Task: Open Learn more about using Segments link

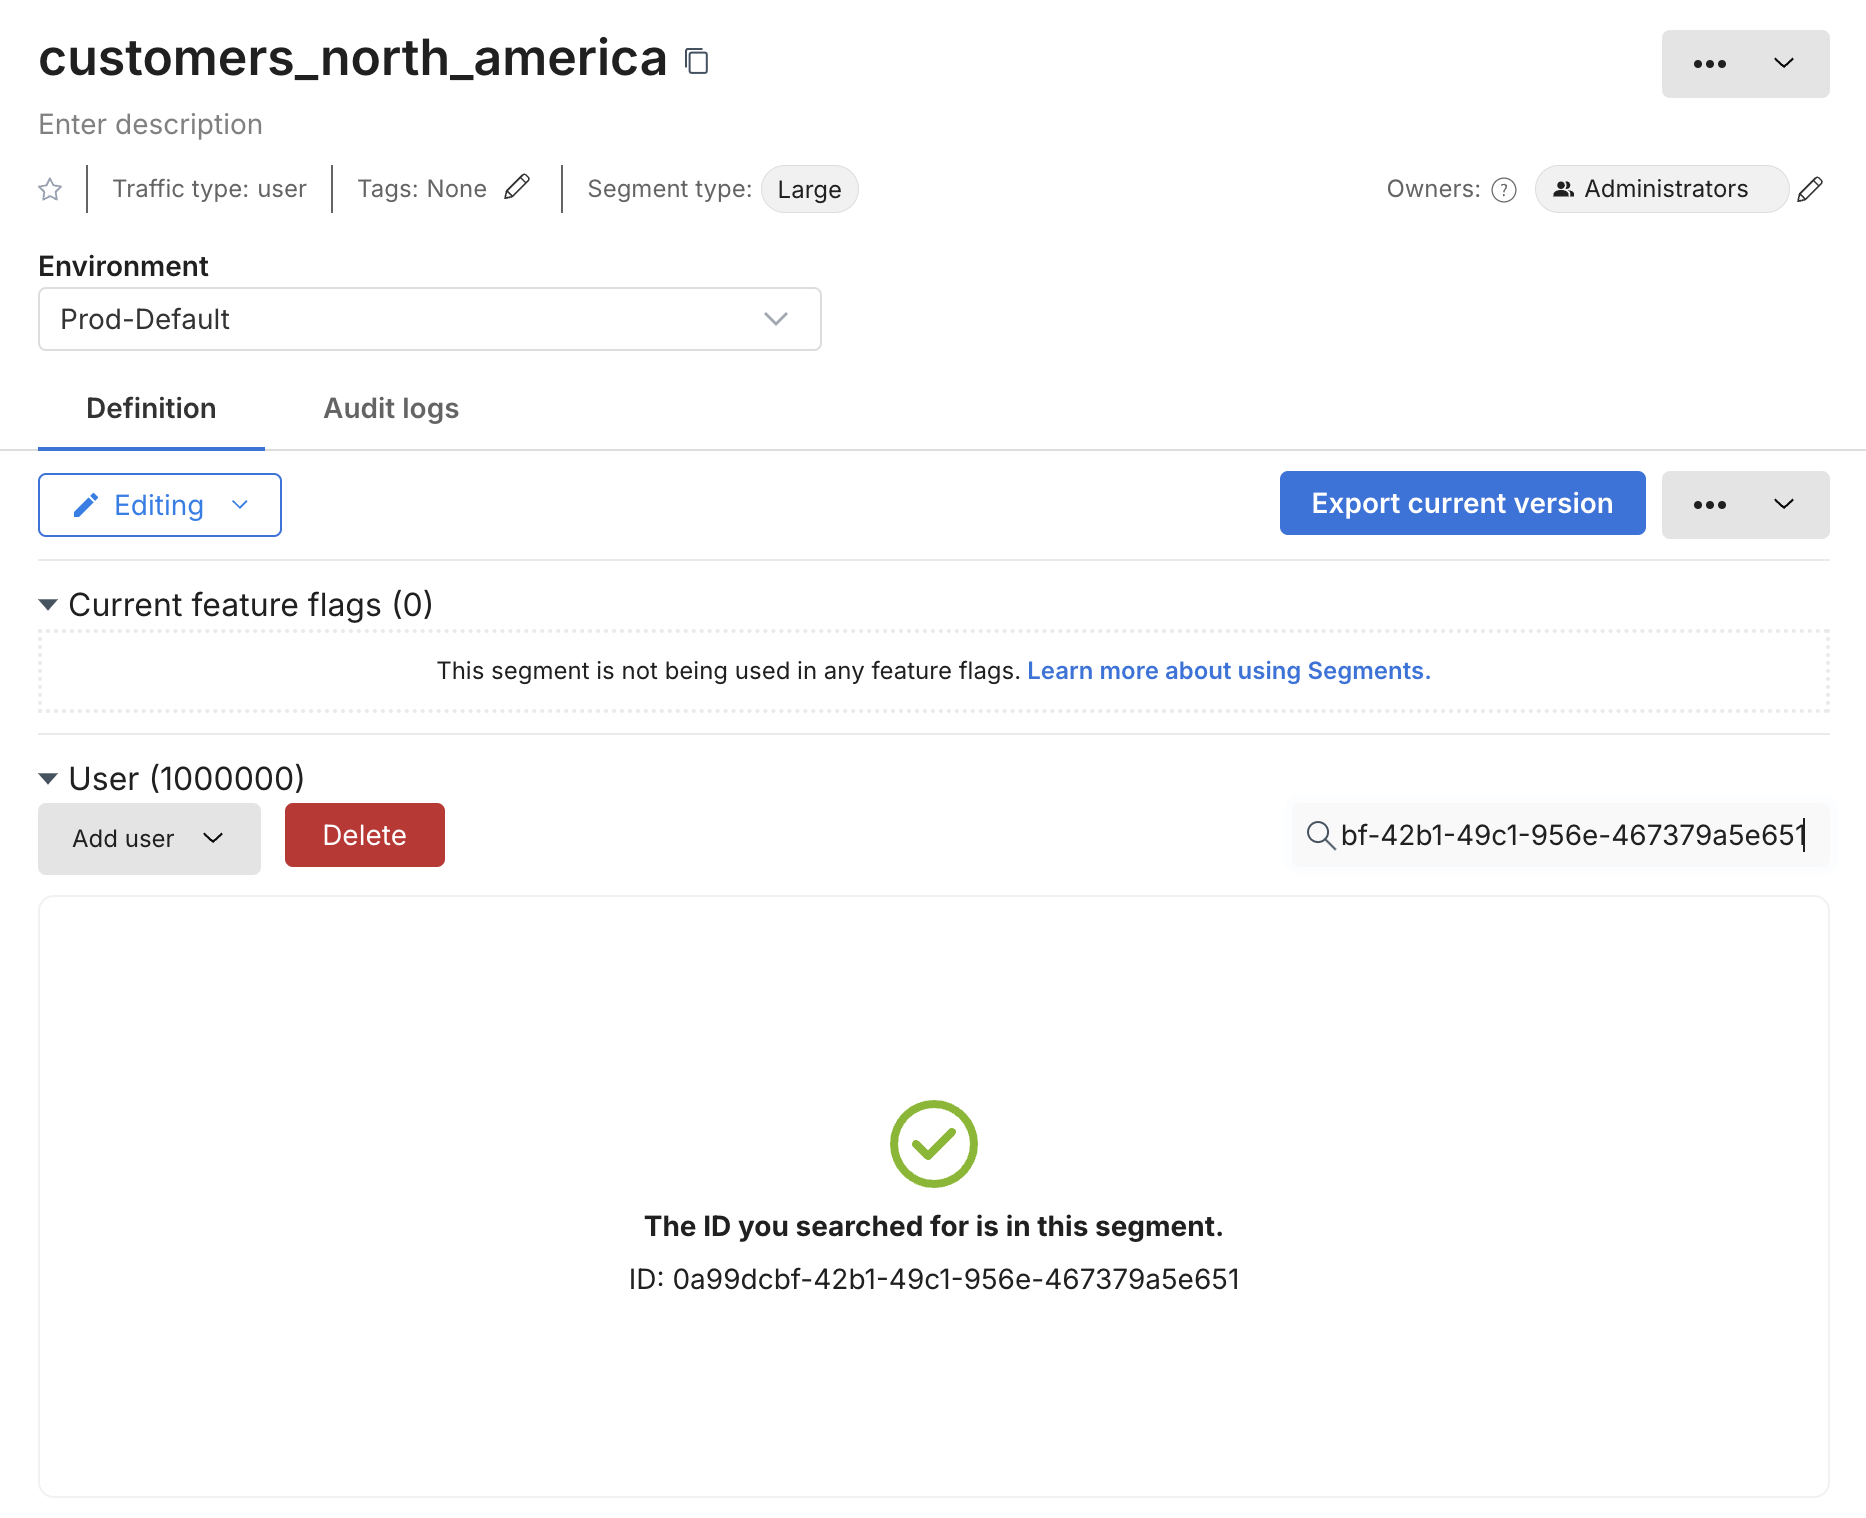Action: coord(1228,671)
